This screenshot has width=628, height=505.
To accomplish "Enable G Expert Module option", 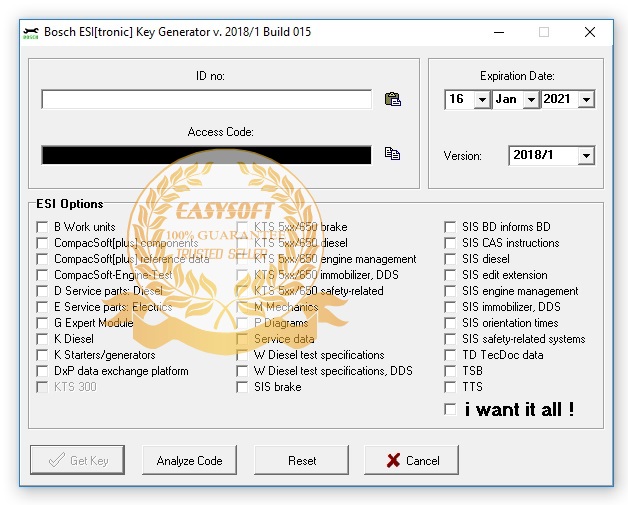I will 42,323.
